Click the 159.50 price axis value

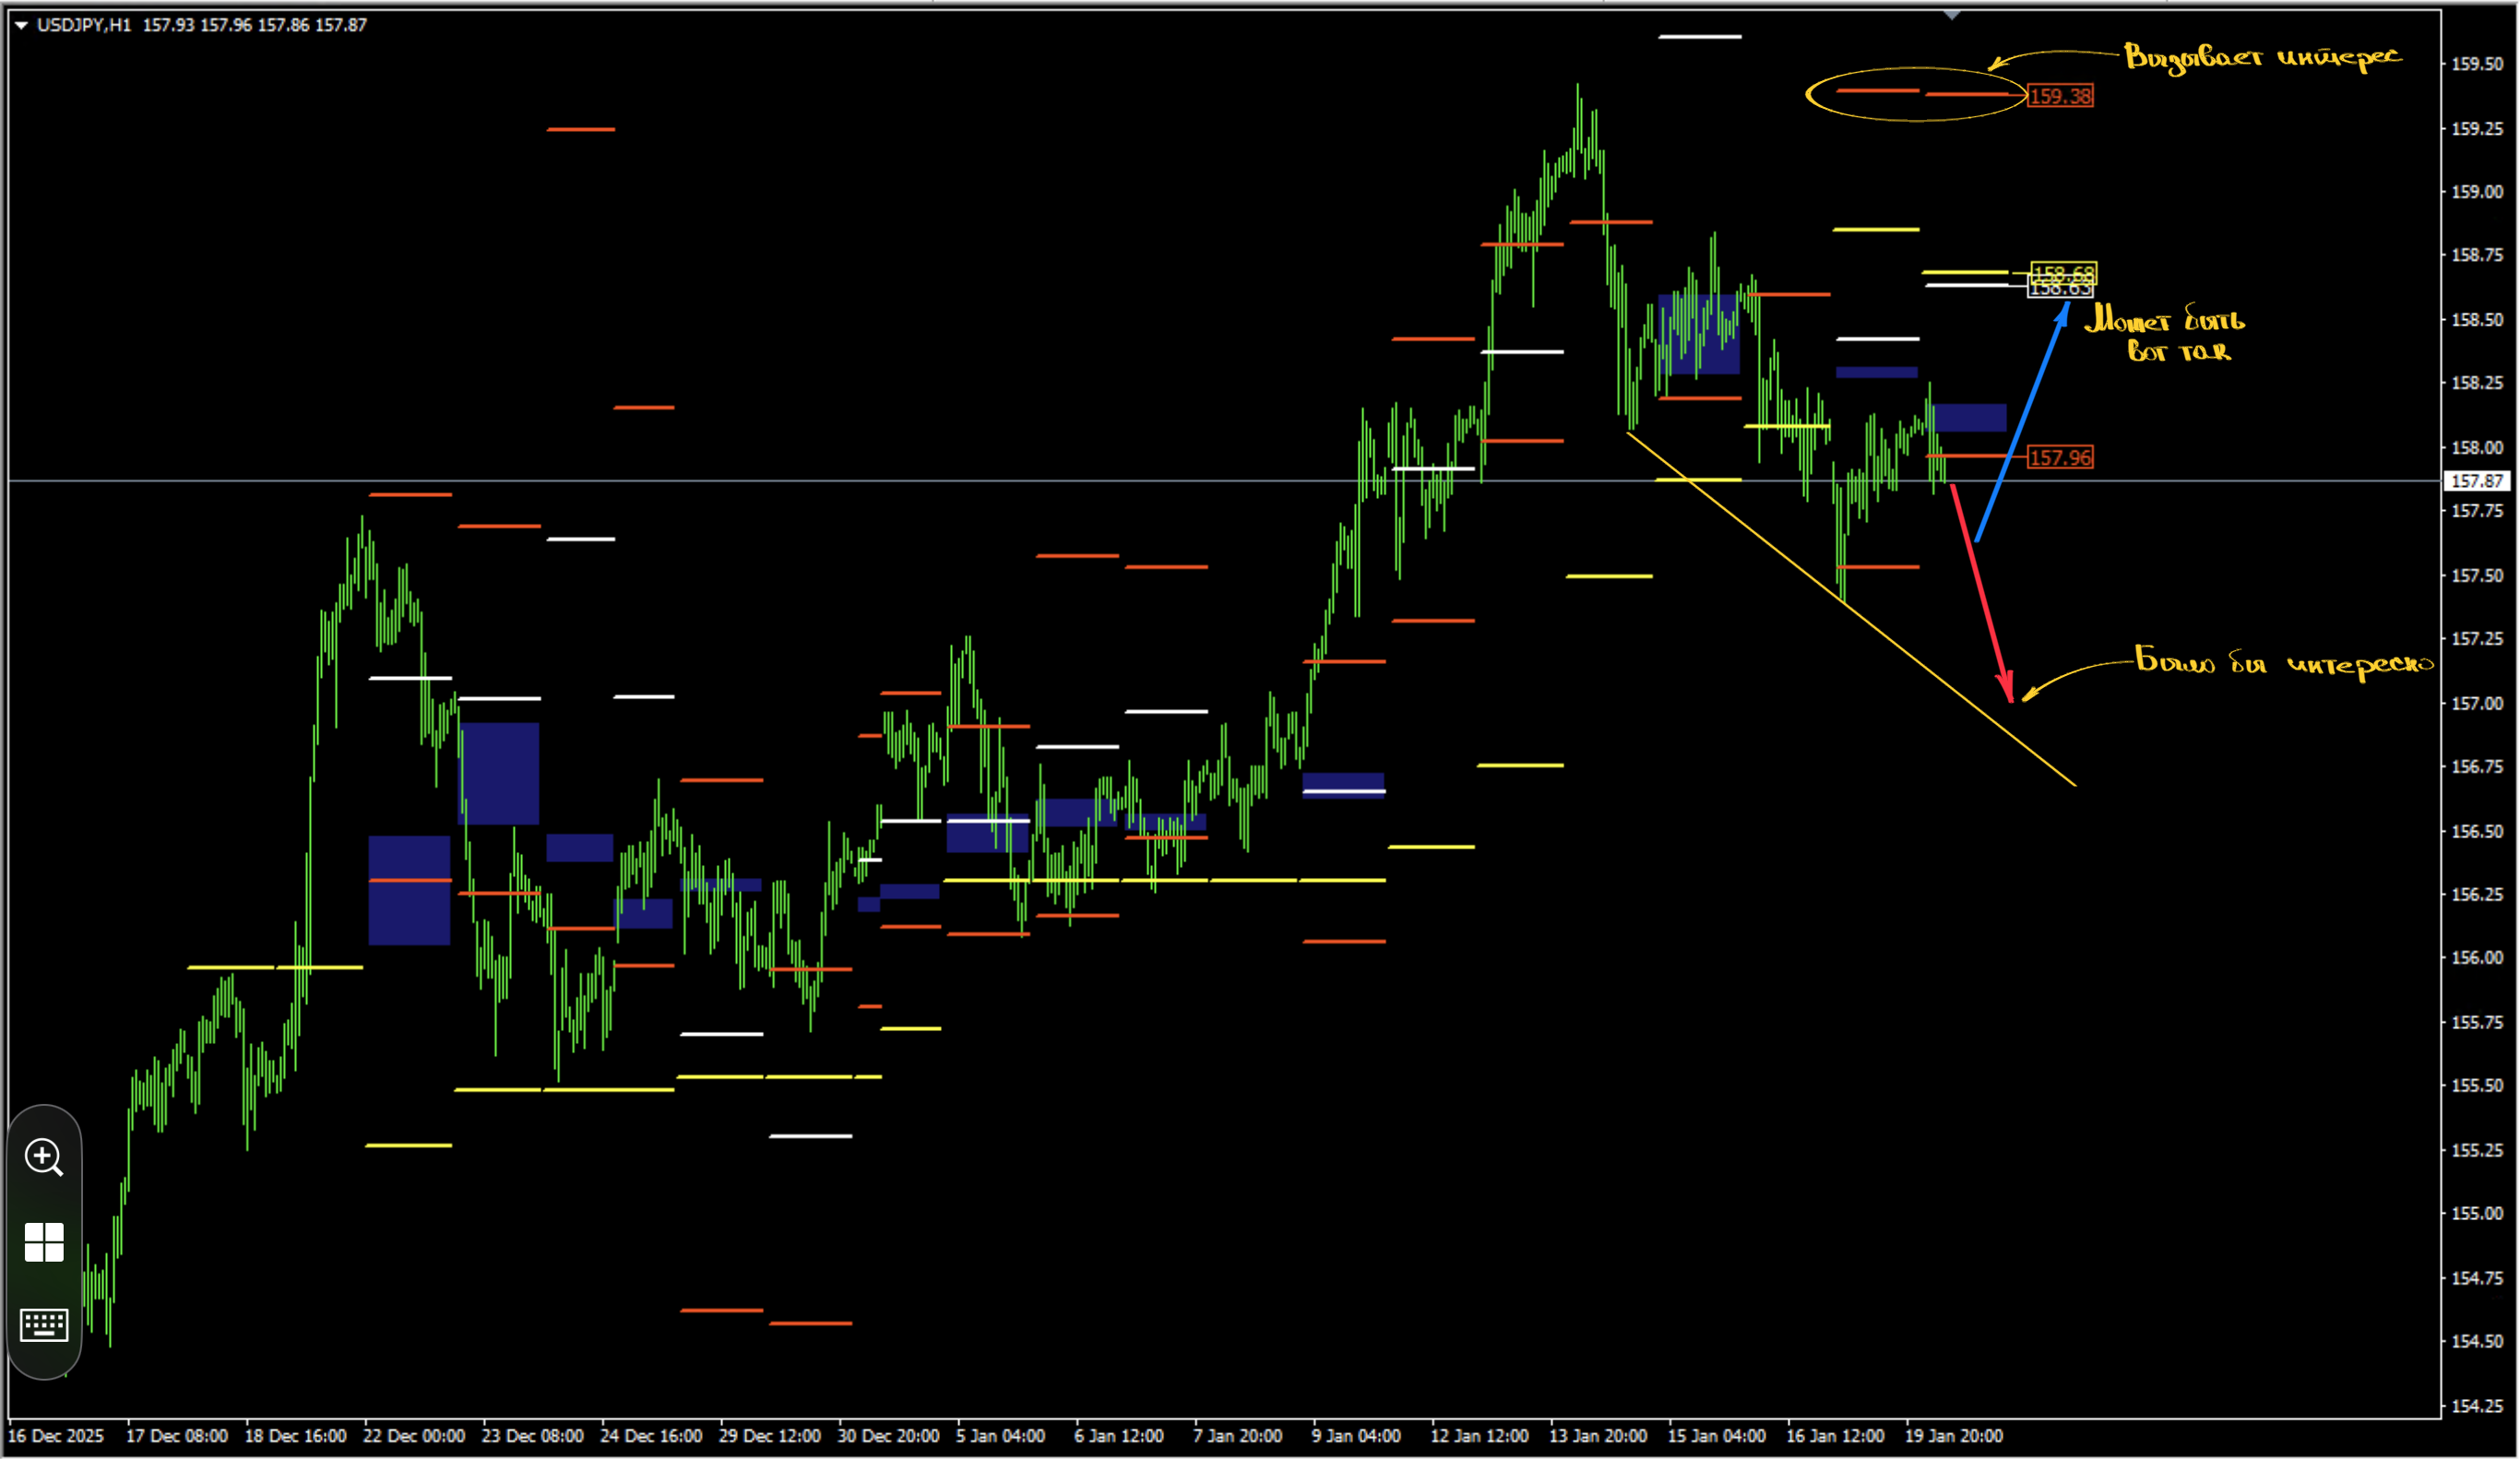2477,64
